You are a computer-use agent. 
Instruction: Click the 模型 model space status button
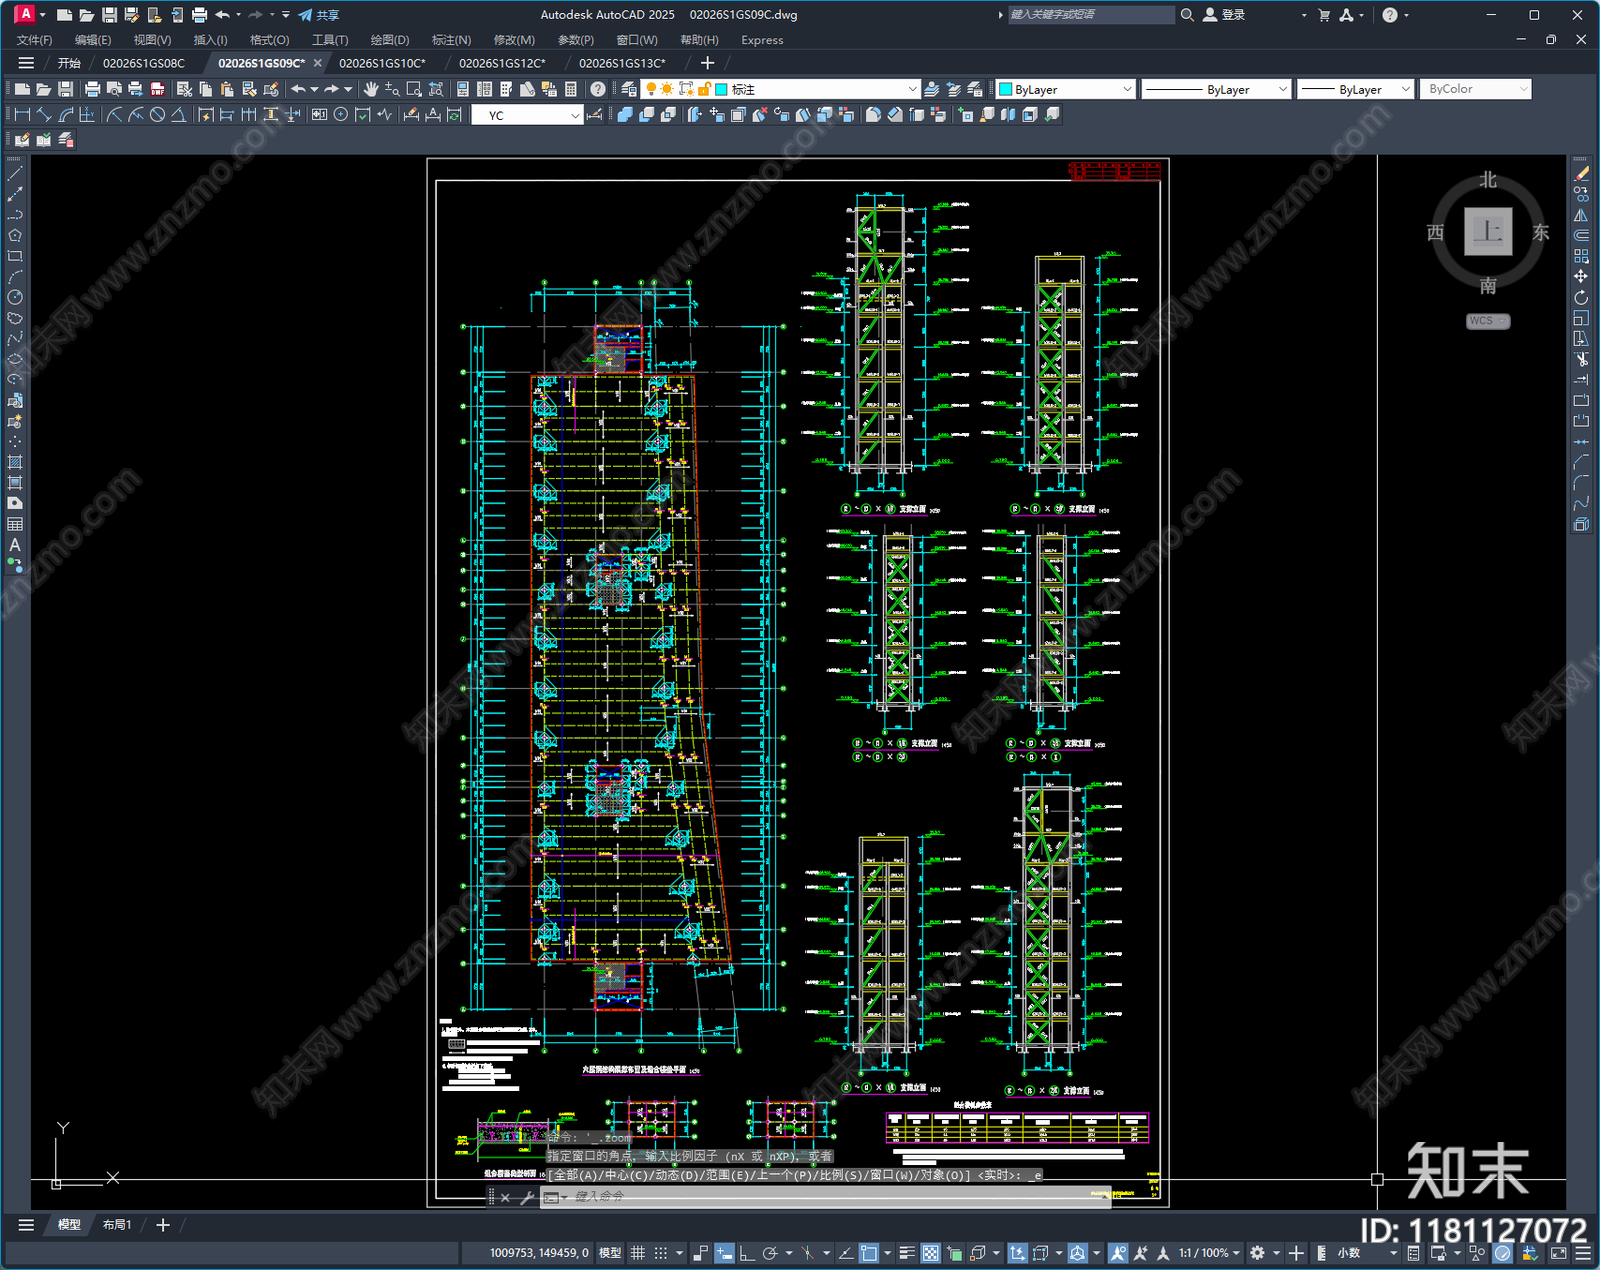tap(610, 1253)
